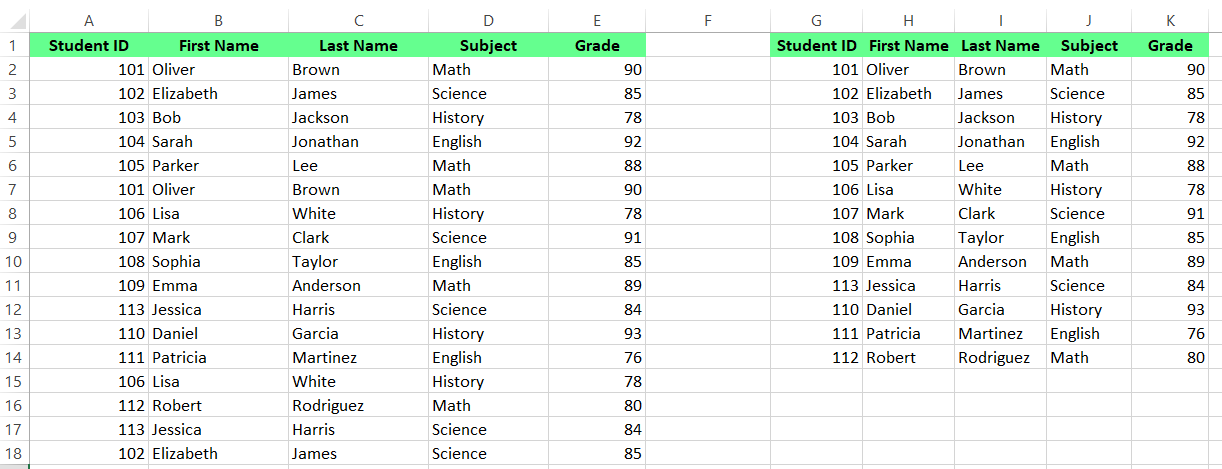Select cell G12 containing 110

pos(816,309)
